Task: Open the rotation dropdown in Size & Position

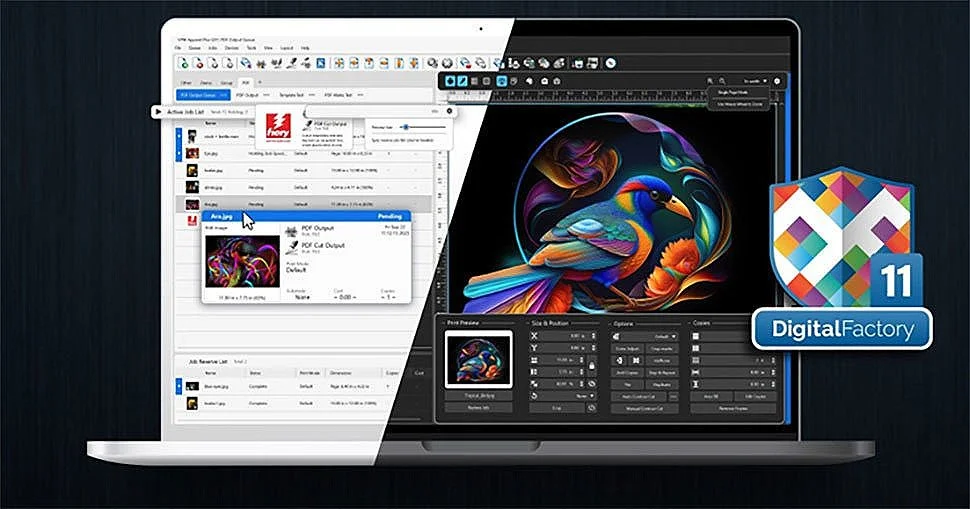Action: (x=570, y=396)
